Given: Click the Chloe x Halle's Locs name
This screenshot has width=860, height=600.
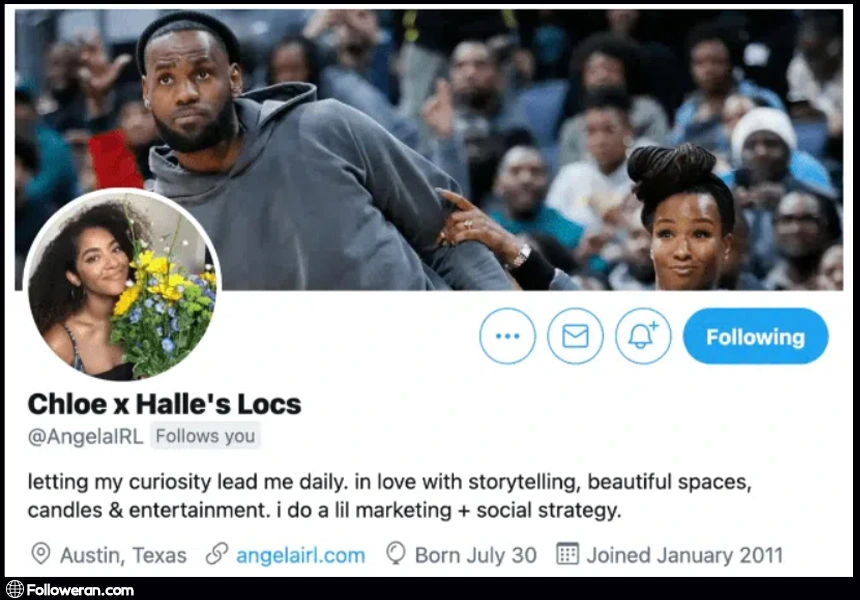Looking at the screenshot, I should pyautogui.click(x=165, y=404).
